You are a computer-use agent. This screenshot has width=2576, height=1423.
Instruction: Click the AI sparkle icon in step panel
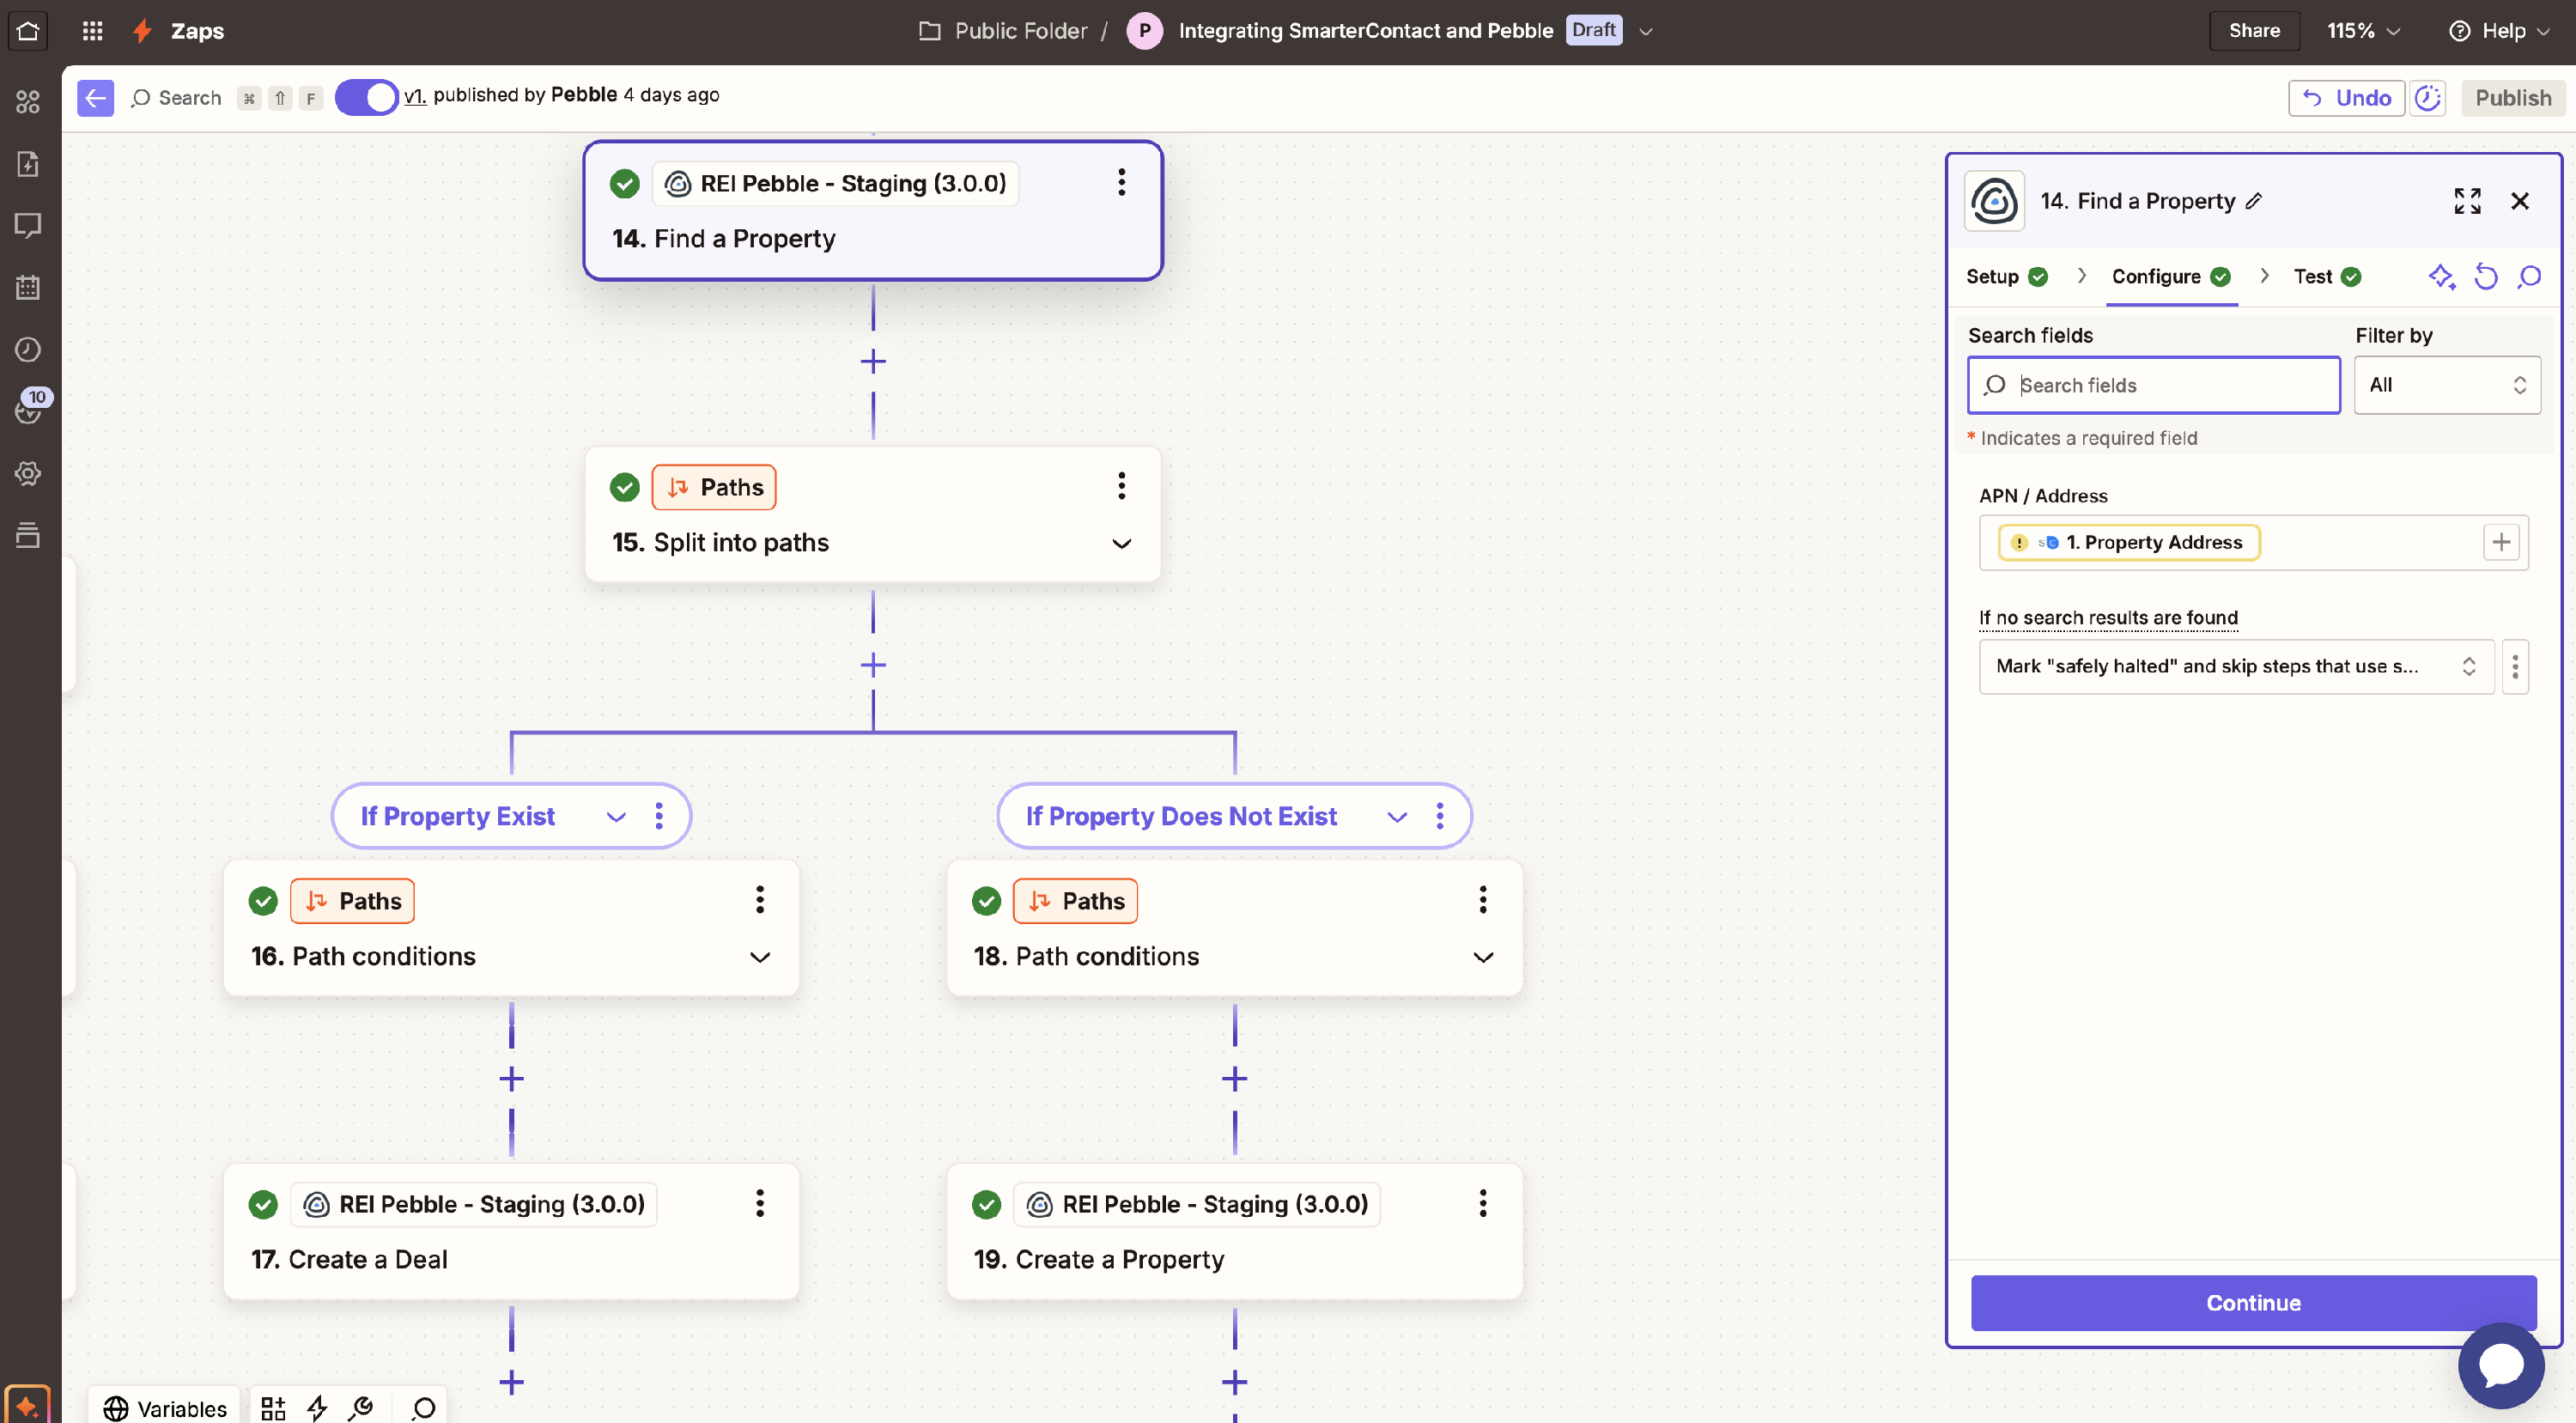2441,277
